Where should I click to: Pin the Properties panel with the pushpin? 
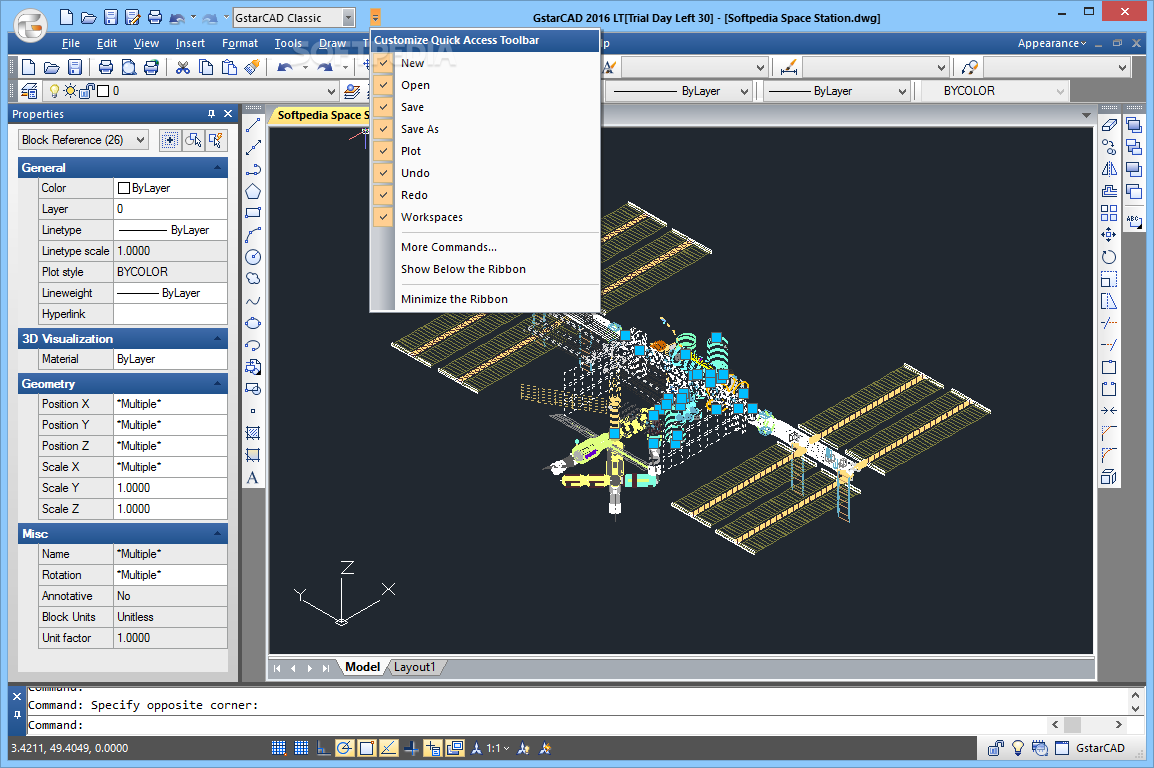tap(211, 114)
